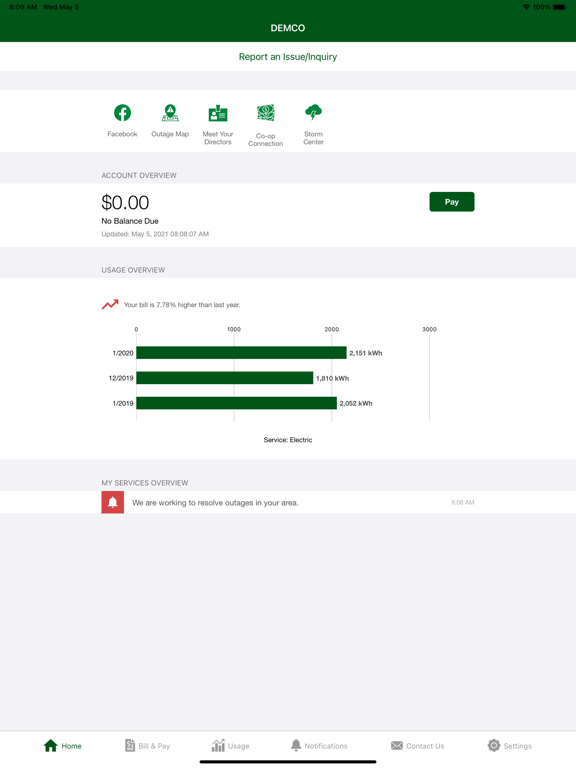Tap the Home tab house icon
576x768 pixels.
pyautogui.click(x=50, y=745)
